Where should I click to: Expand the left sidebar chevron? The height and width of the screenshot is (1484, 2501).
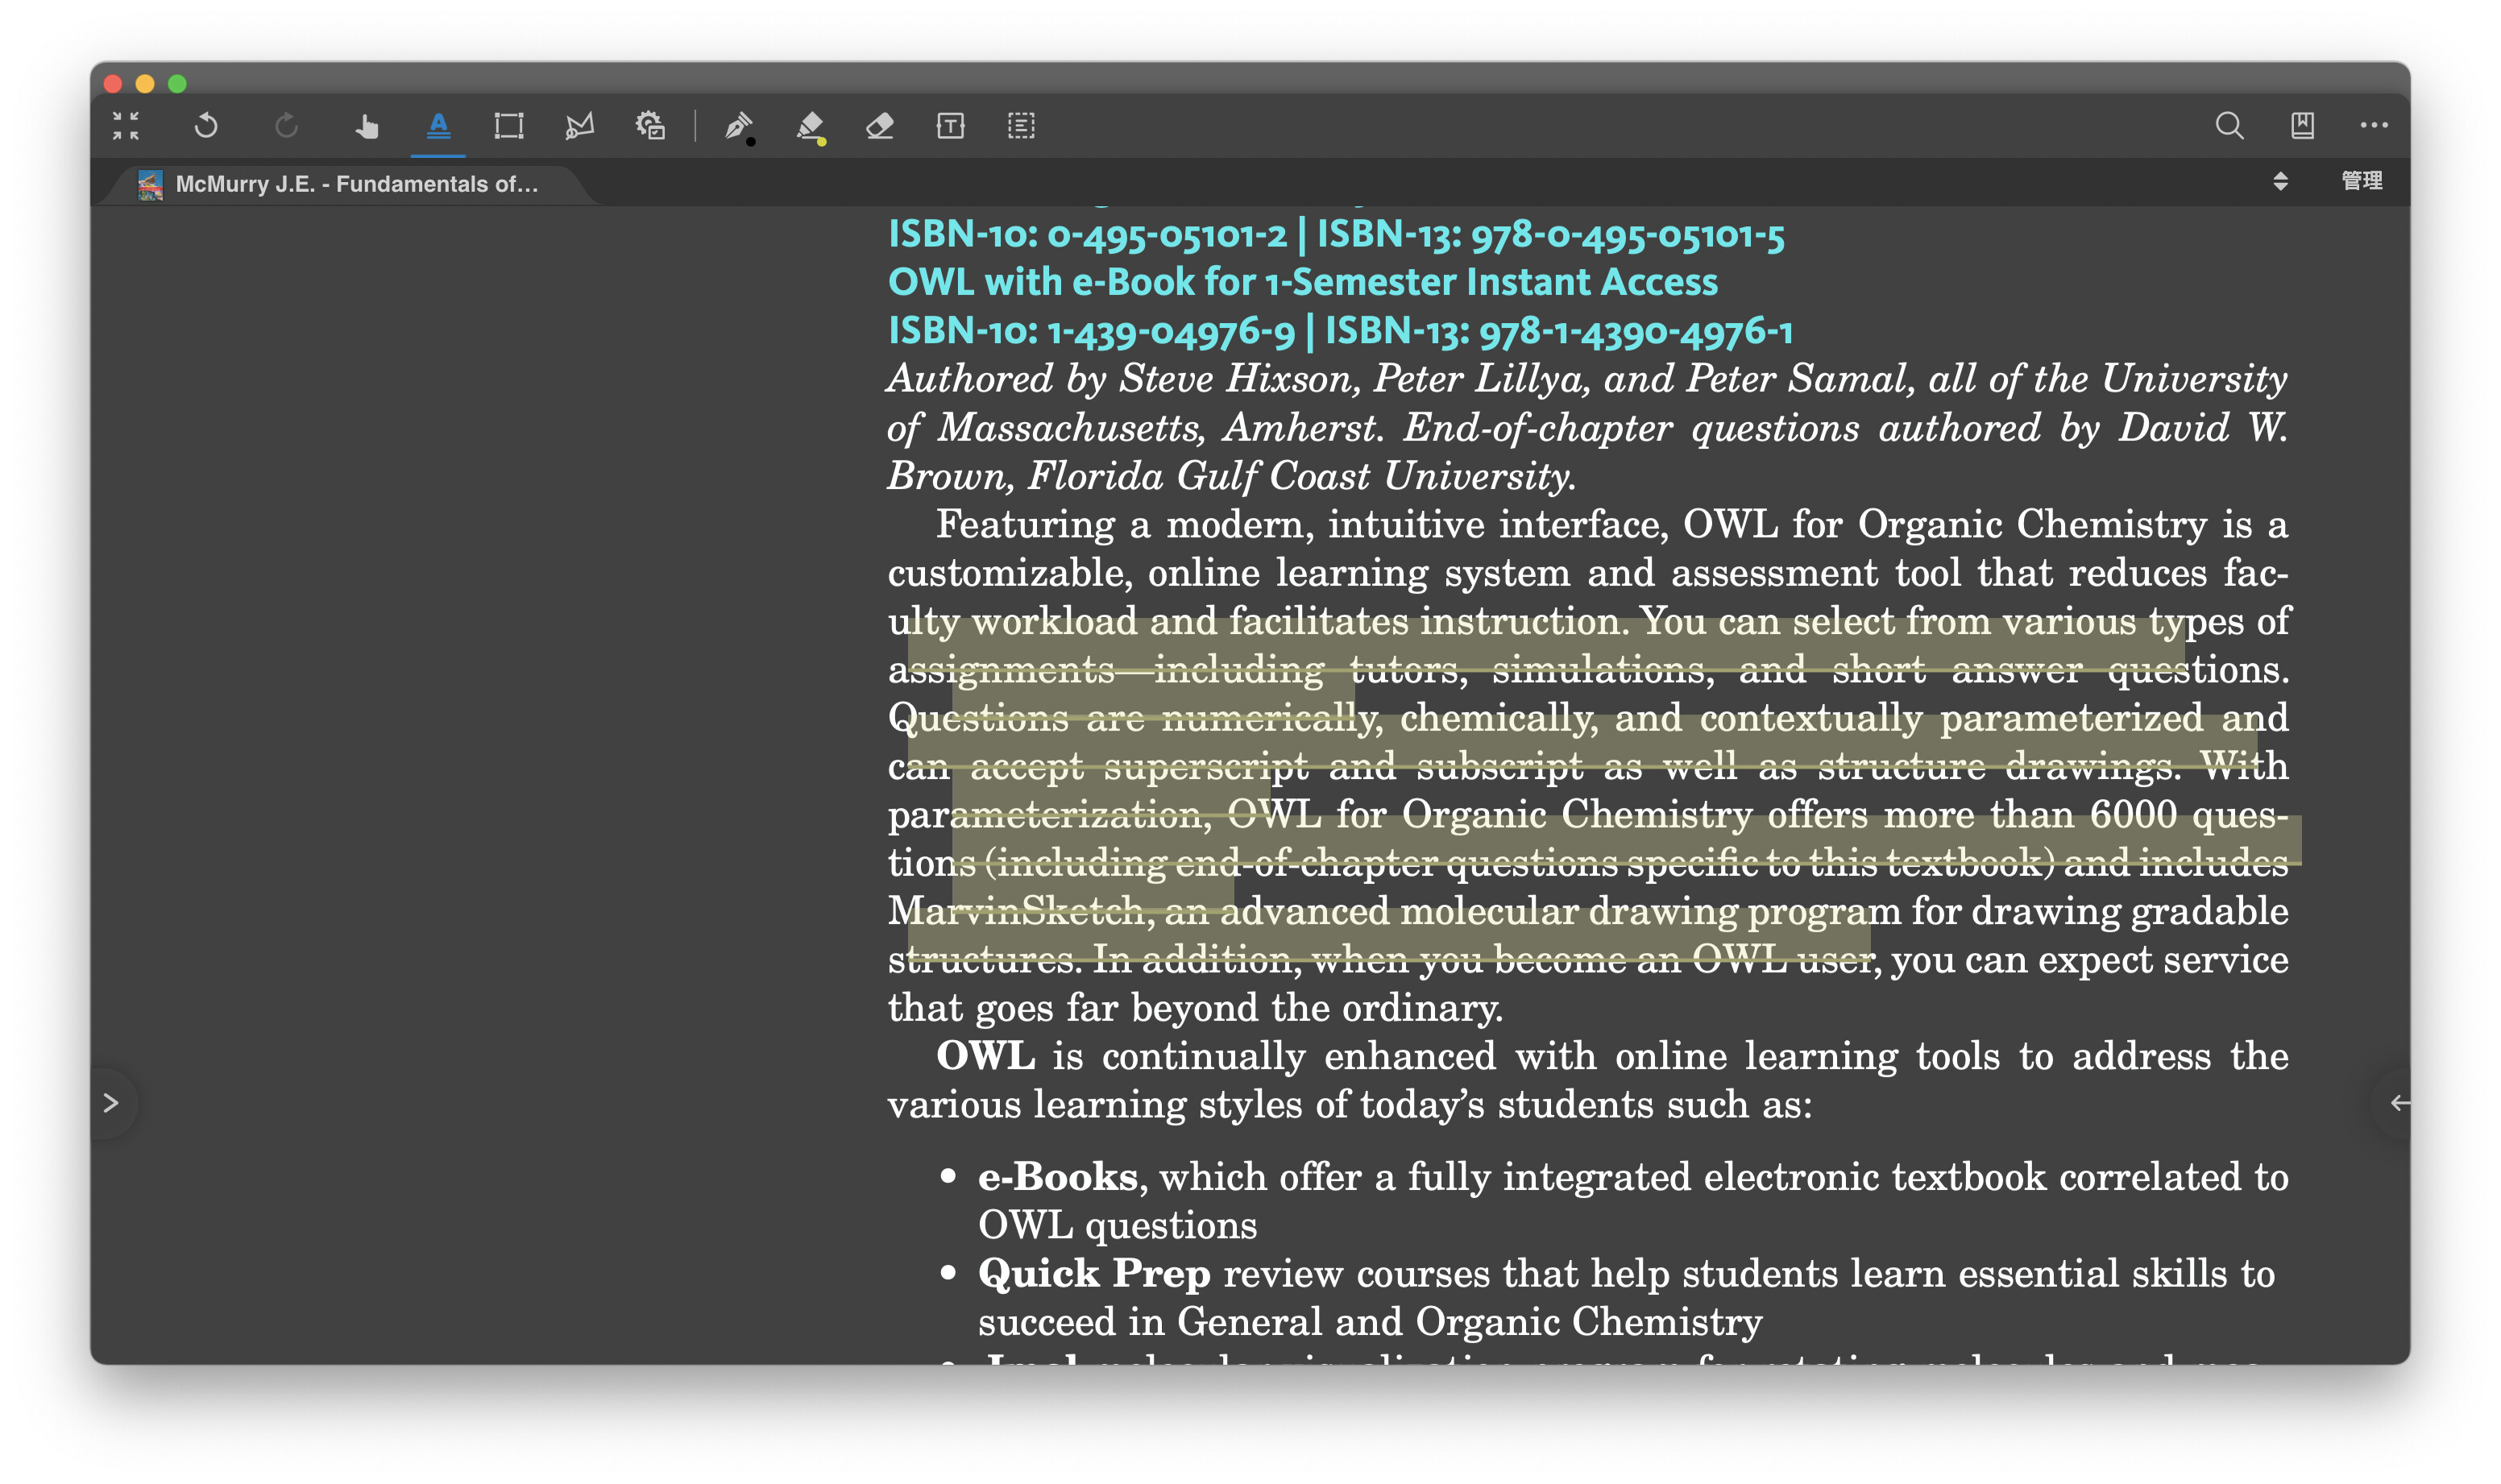pos(111,1103)
